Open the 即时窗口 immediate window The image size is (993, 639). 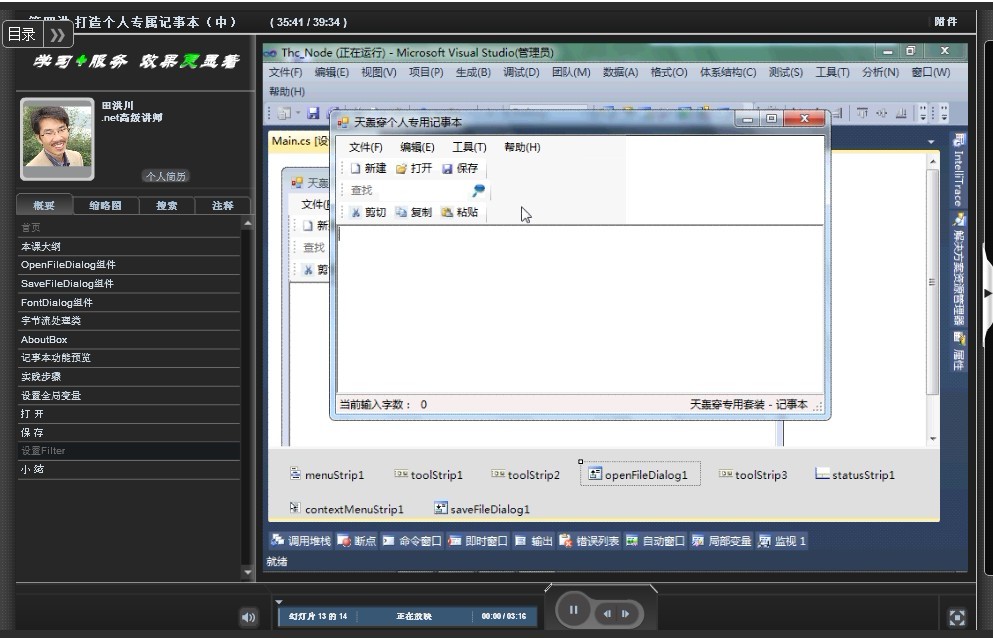pos(478,541)
